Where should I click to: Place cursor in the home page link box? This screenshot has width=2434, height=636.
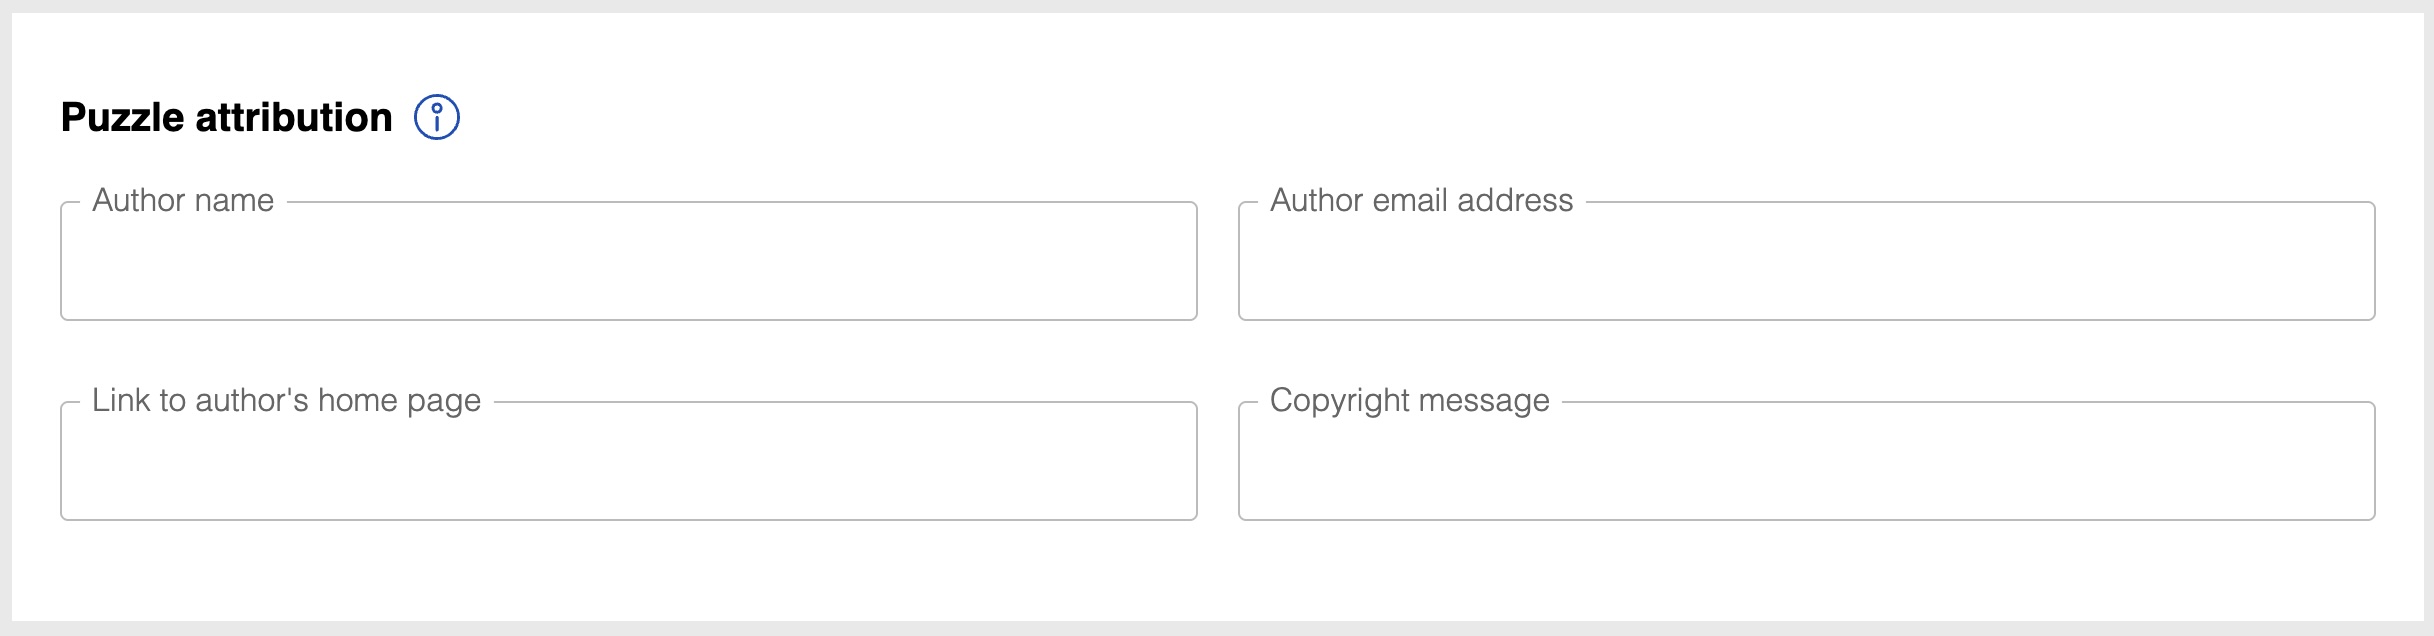[x=629, y=461]
